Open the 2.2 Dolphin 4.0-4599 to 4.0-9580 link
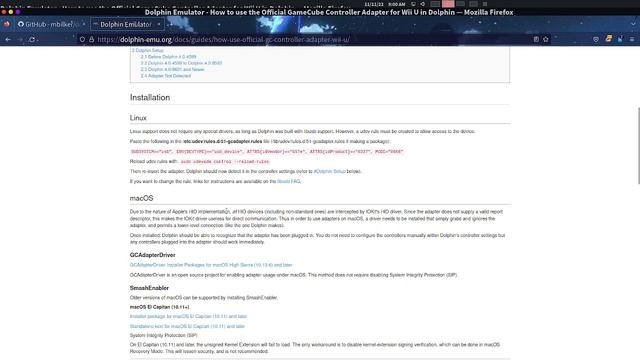640x360 pixels. 181,63
